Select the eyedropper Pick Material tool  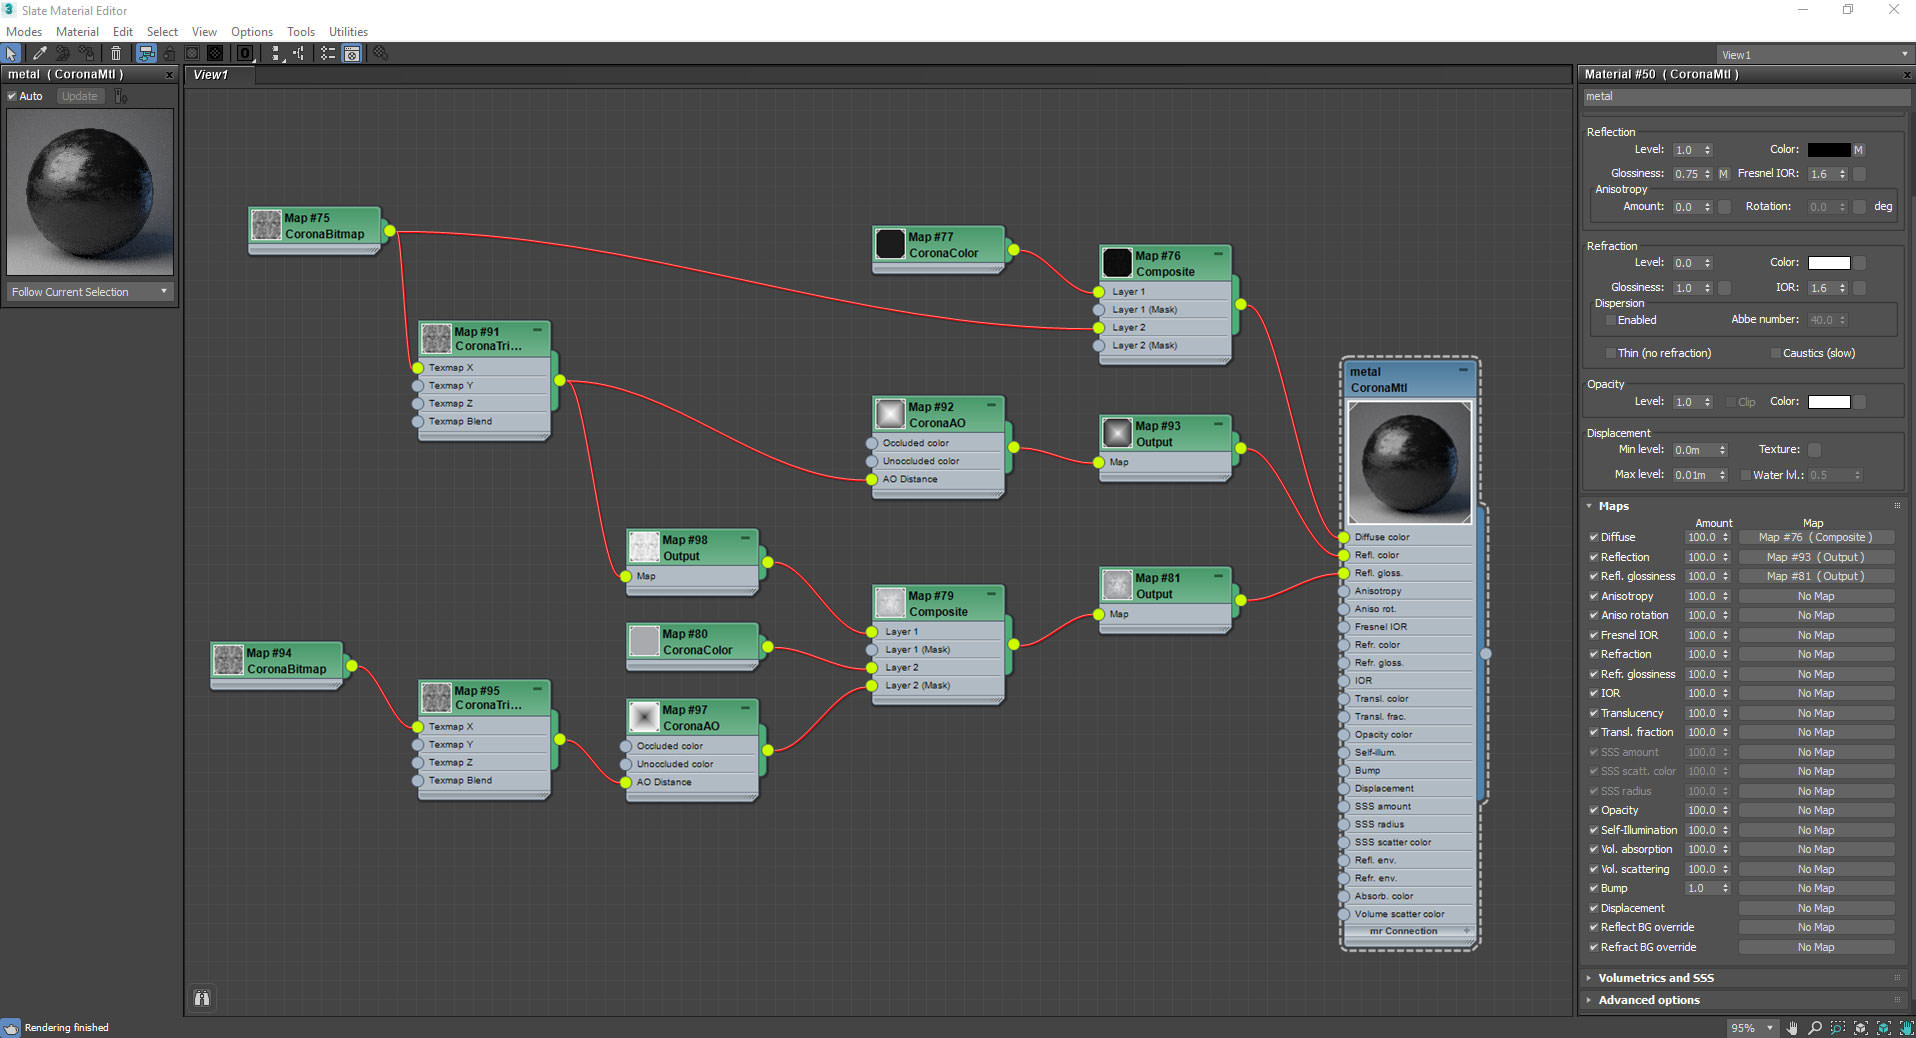coord(39,54)
